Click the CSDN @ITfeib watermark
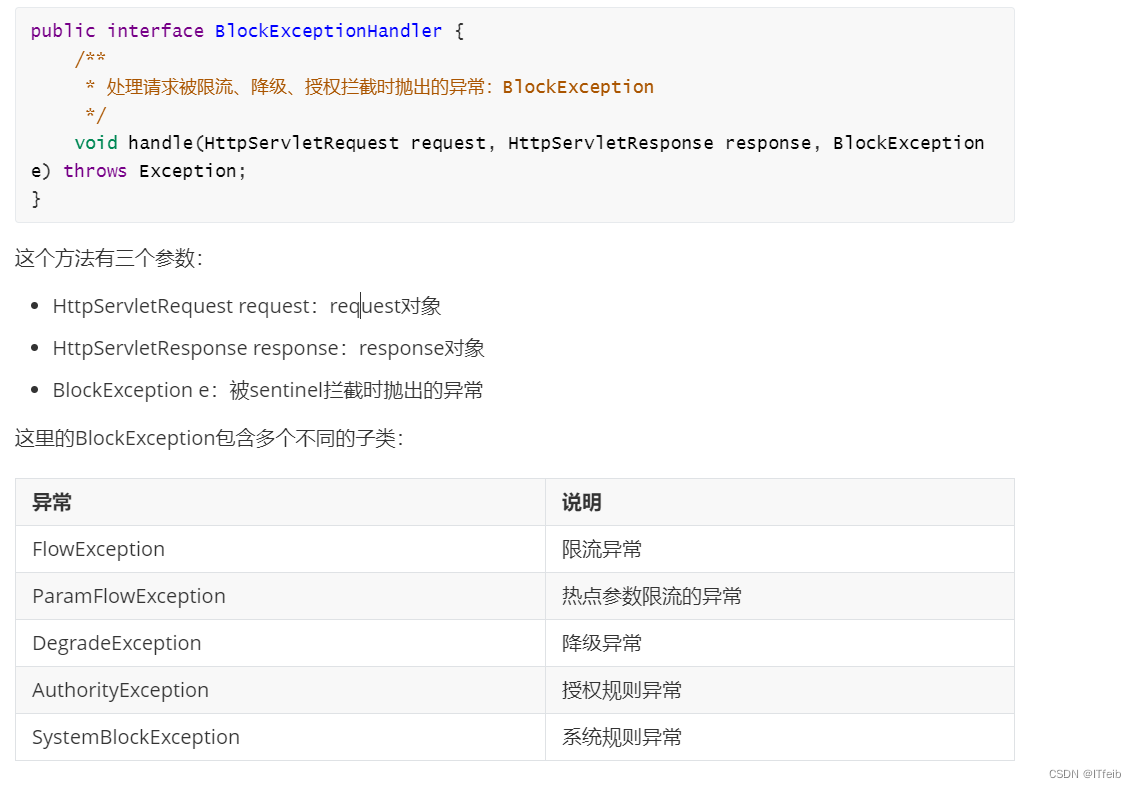This screenshot has height=788, width=1136. pyautogui.click(x=1085, y=774)
